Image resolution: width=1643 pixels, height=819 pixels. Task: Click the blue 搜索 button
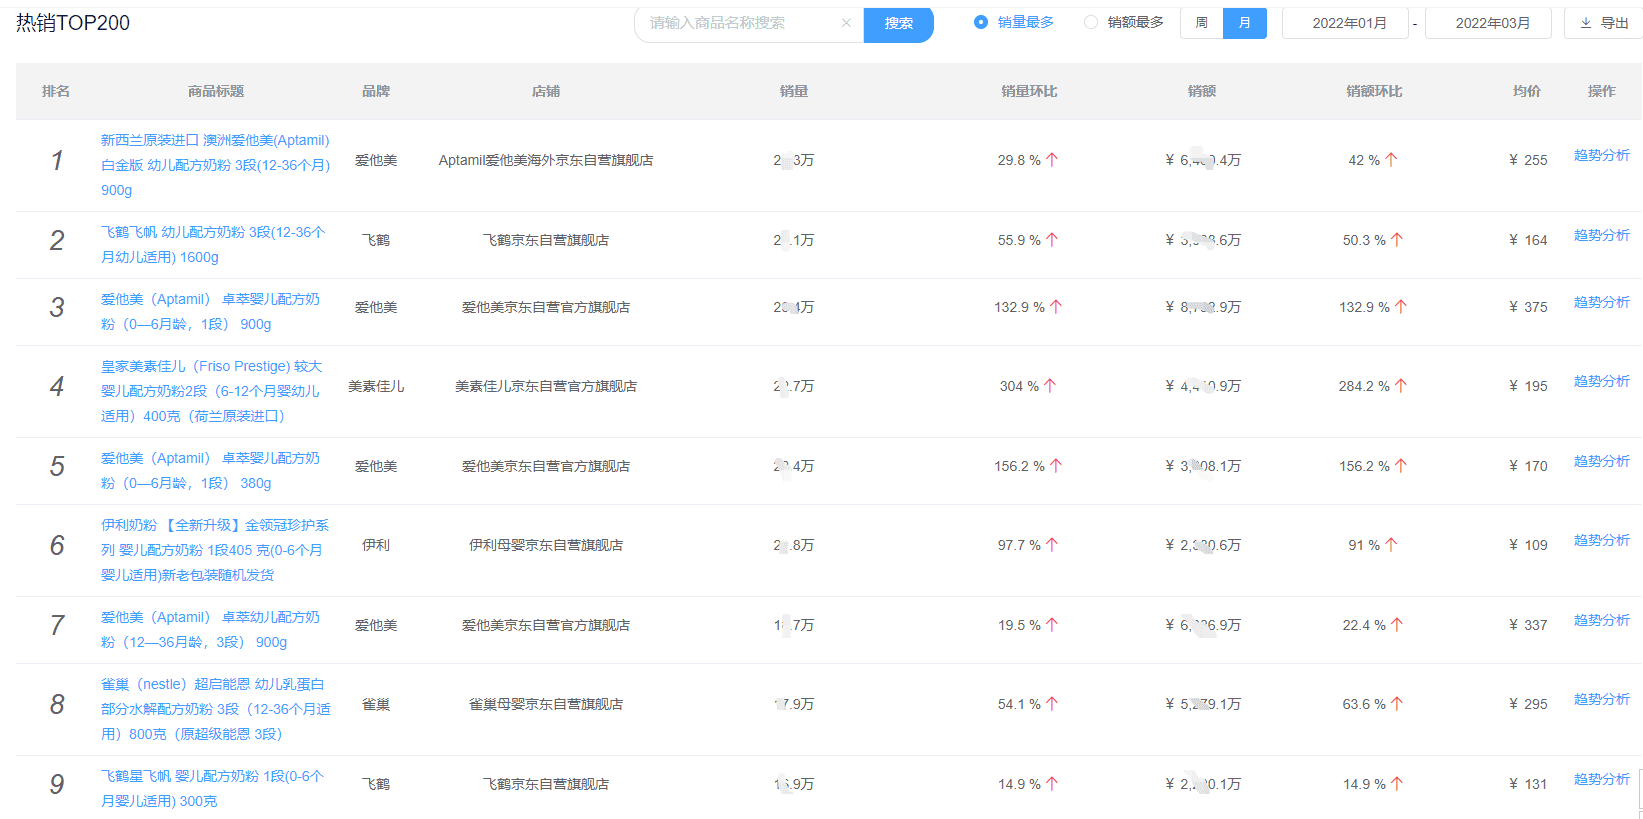[898, 23]
